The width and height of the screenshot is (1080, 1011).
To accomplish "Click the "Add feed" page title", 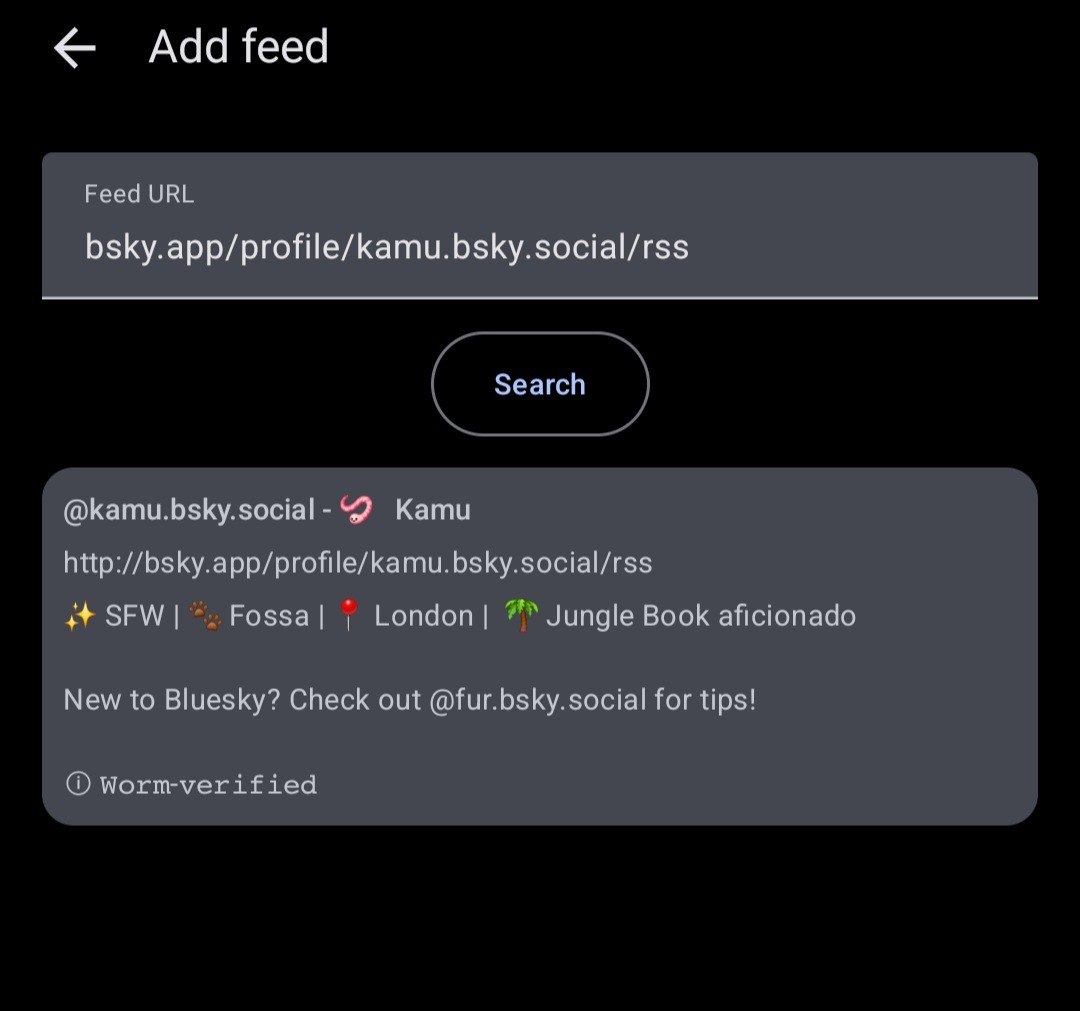I will [x=238, y=47].
